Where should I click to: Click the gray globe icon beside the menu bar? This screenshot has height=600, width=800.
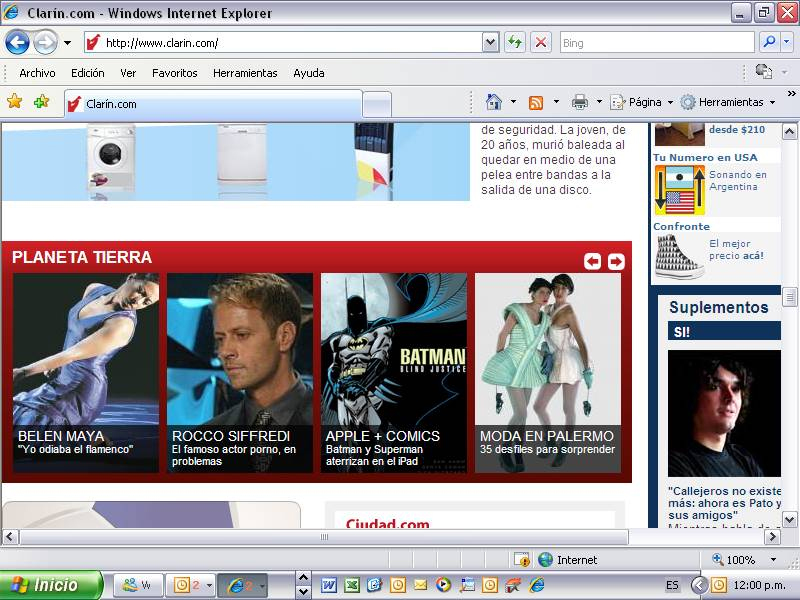tap(763, 72)
